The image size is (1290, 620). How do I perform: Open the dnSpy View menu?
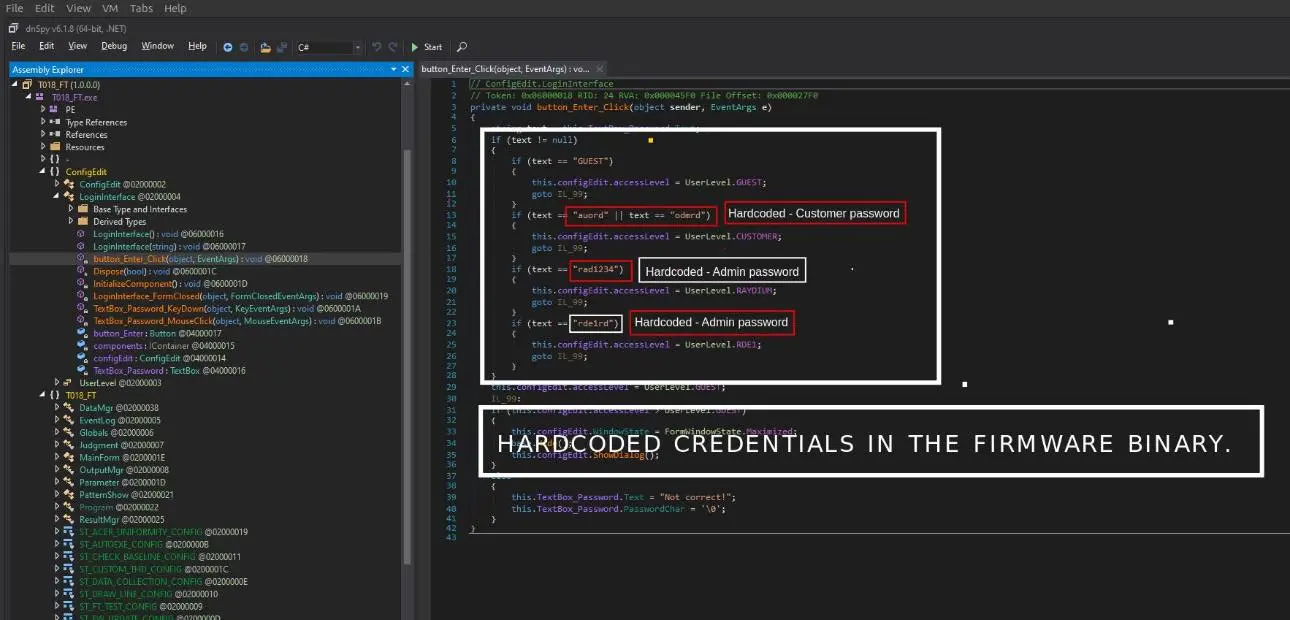(78, 46)
